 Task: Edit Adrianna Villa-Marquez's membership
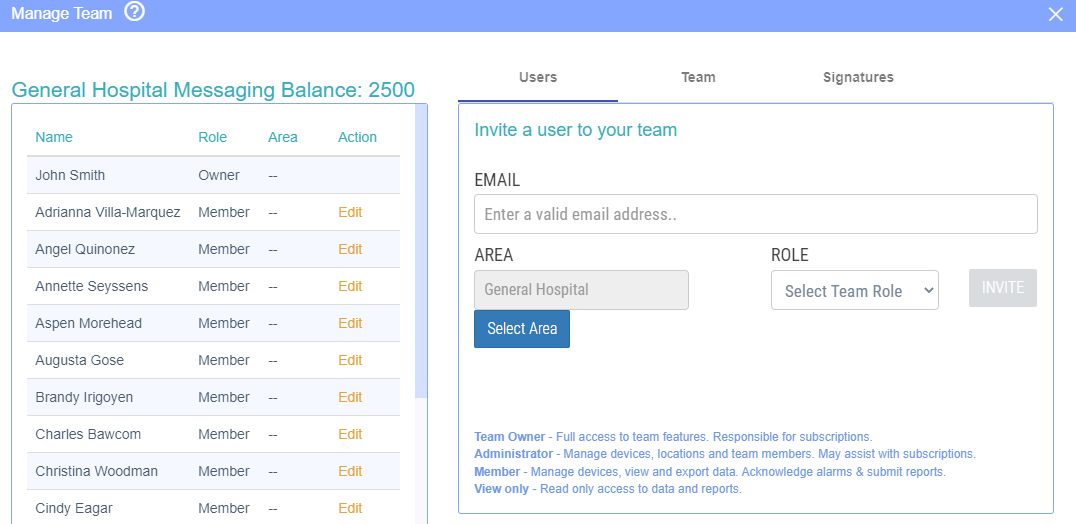click(350, 212)
